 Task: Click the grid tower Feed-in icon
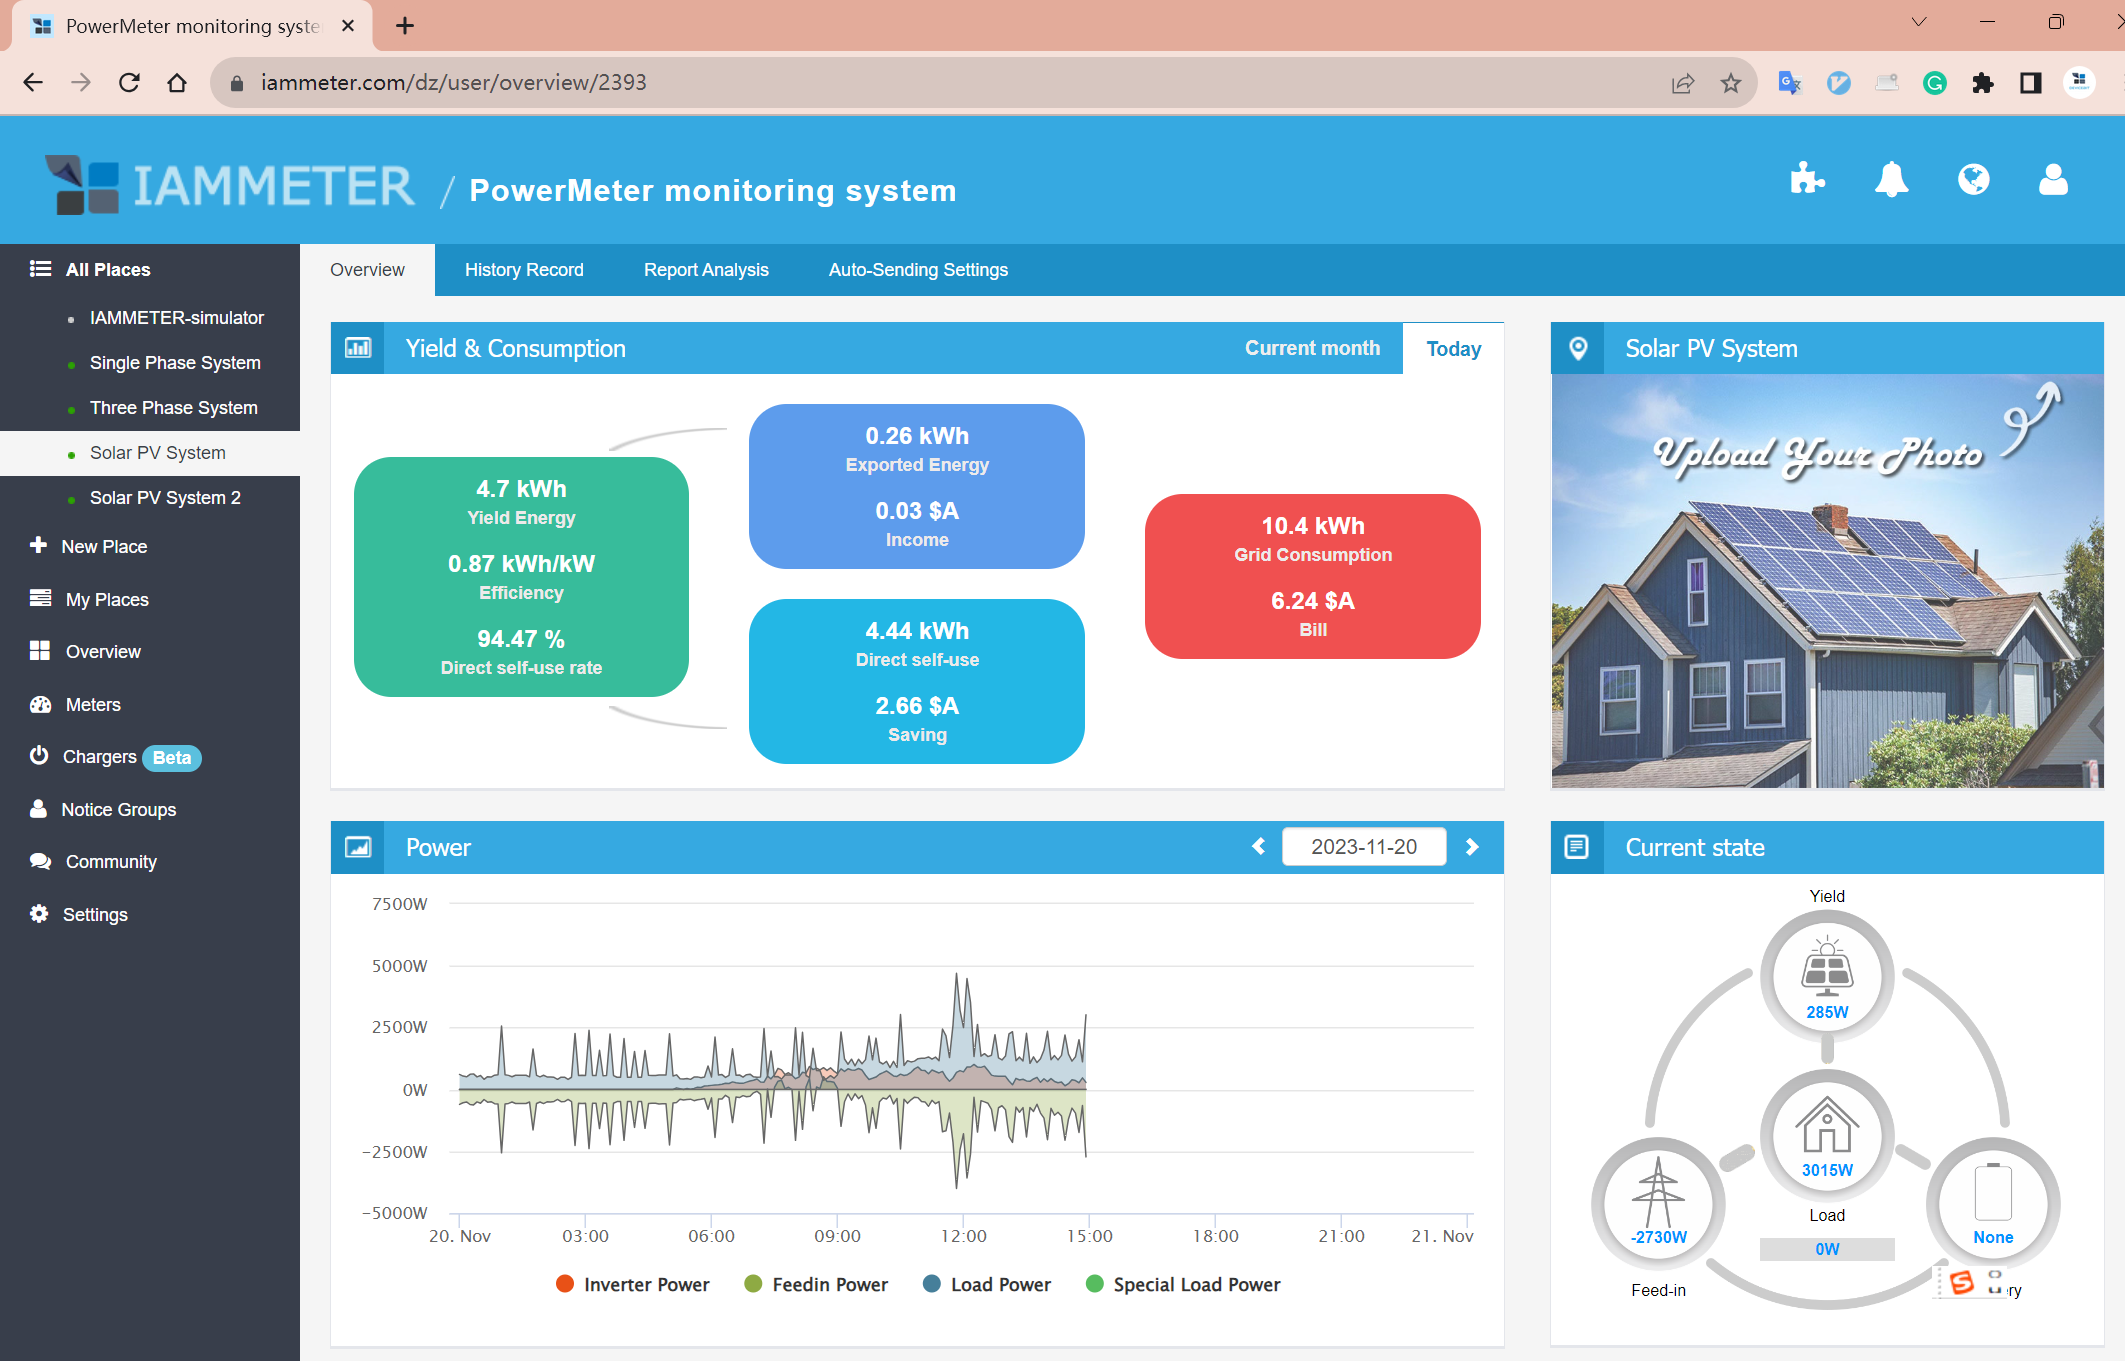pos(1658,1192)
